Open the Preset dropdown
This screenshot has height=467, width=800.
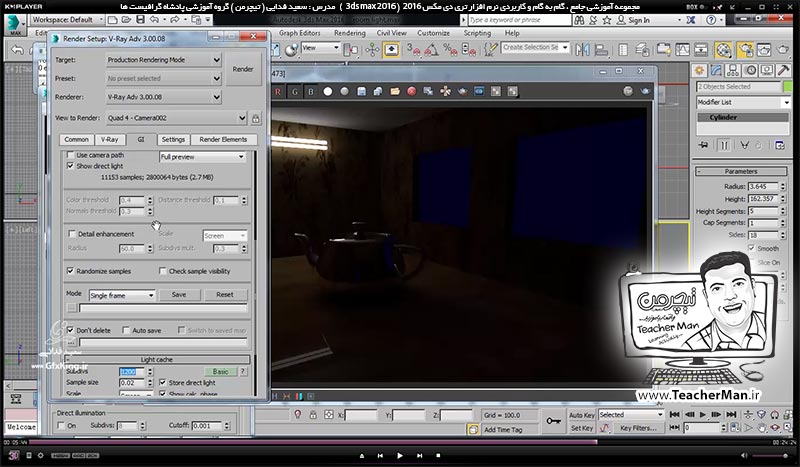(164, 79)
